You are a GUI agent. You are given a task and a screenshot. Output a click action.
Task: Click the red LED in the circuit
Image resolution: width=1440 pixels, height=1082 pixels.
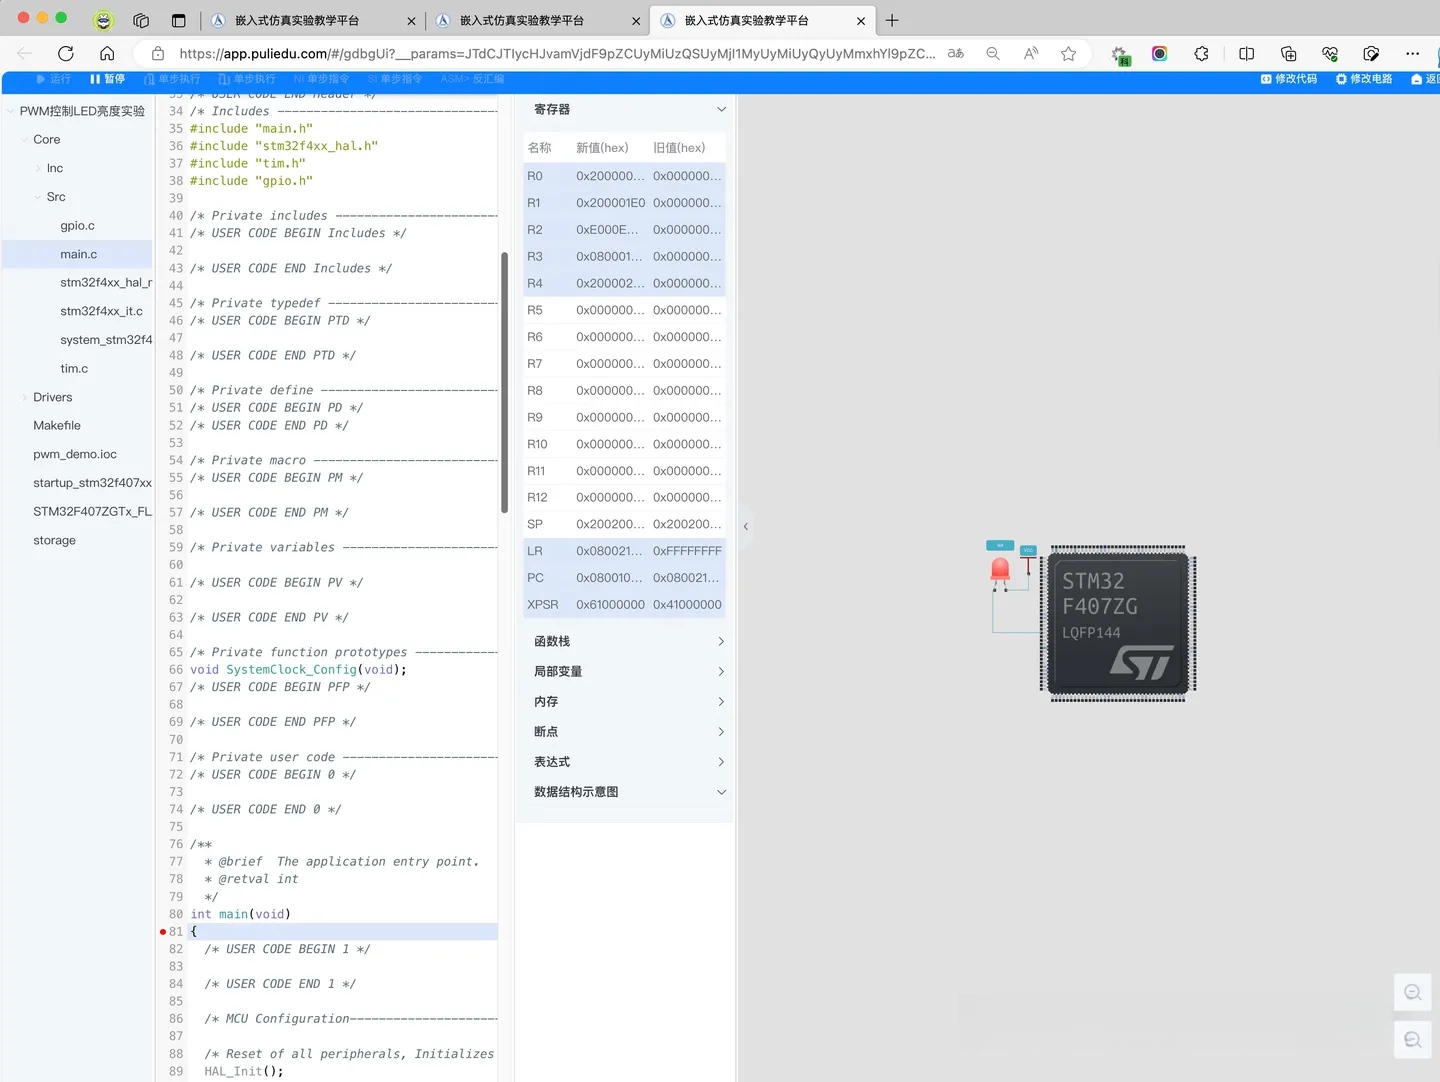coord(1000,570)
